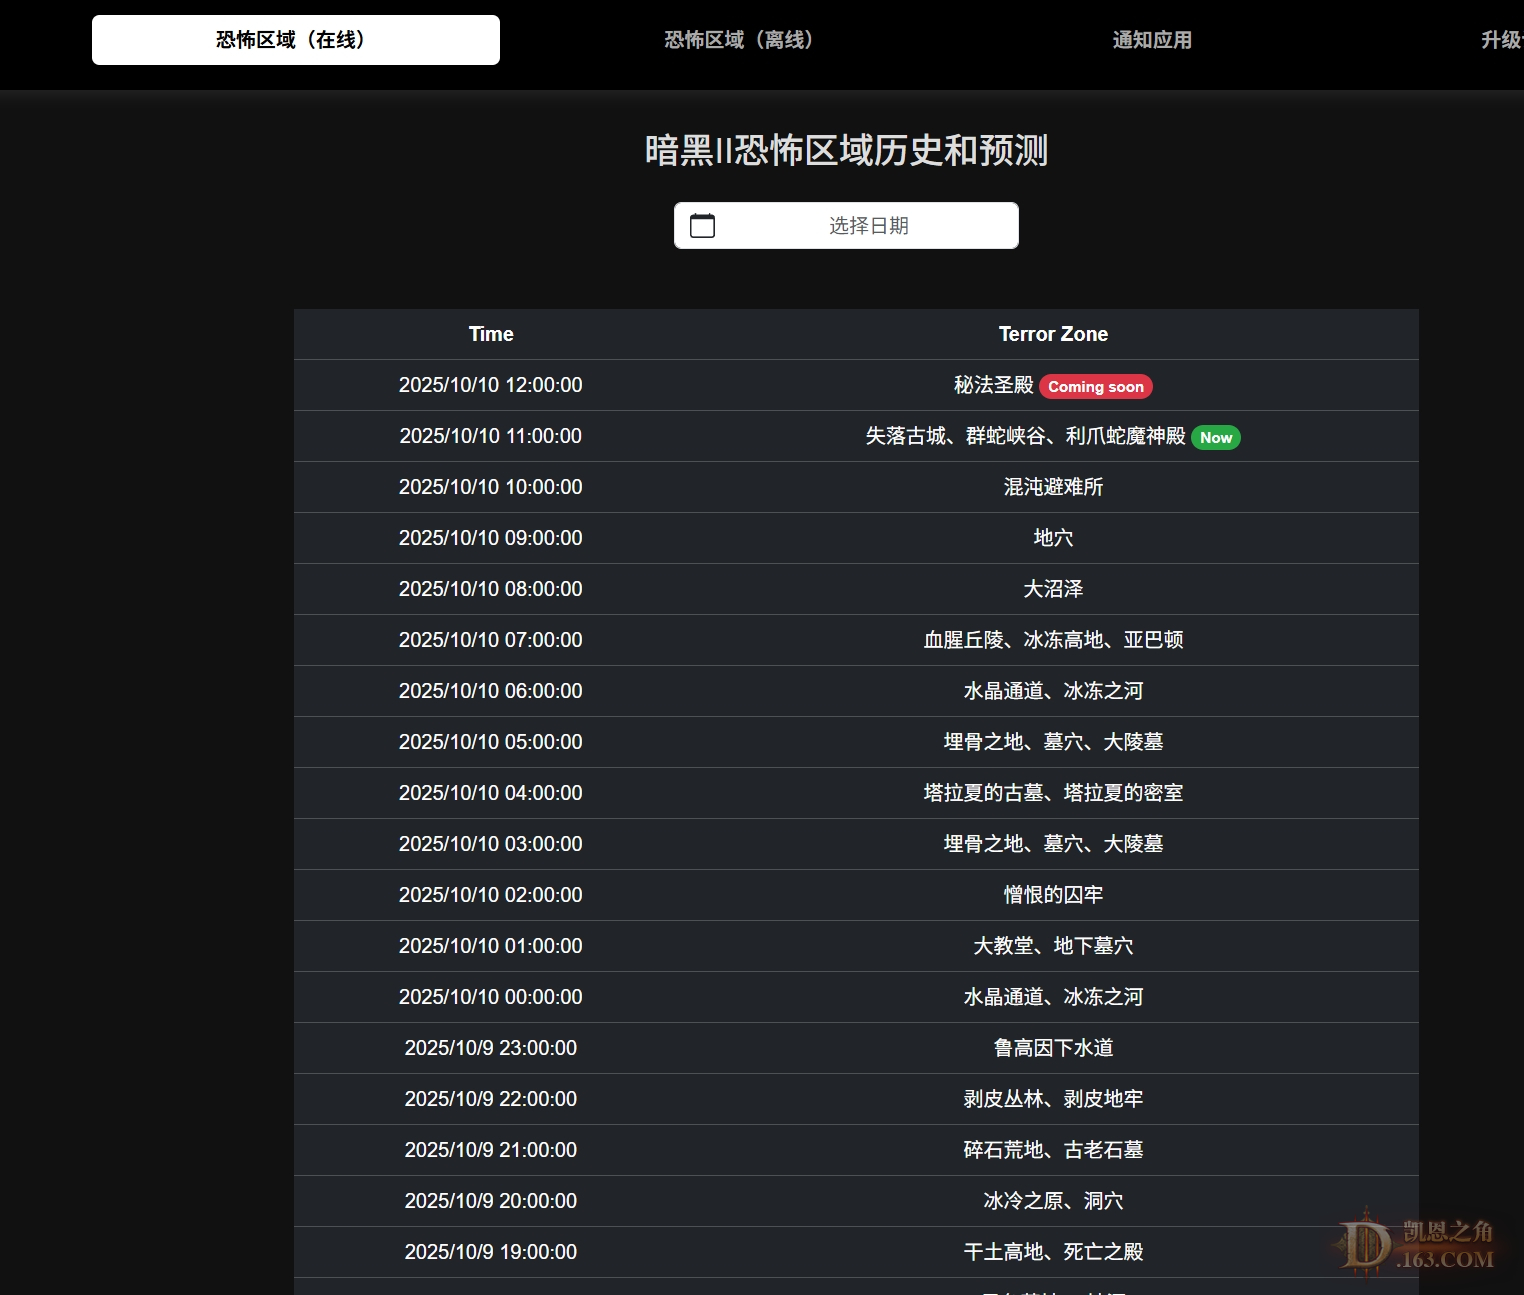Click the D 凯恩之角 watermark logo
This screenshot has height=1295, width=1524.
(1415, 1245)
